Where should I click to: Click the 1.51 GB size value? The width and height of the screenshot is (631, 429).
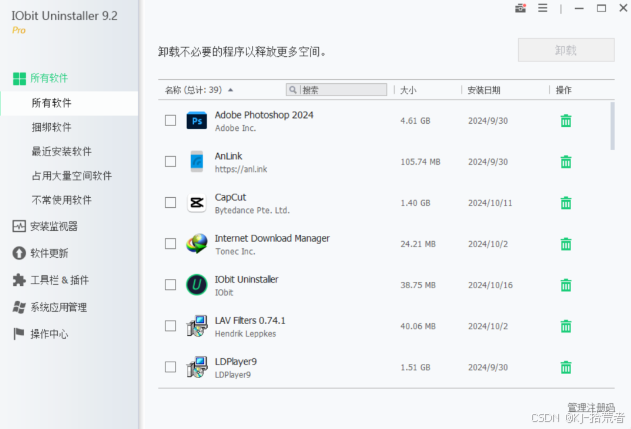click(415, 367)
